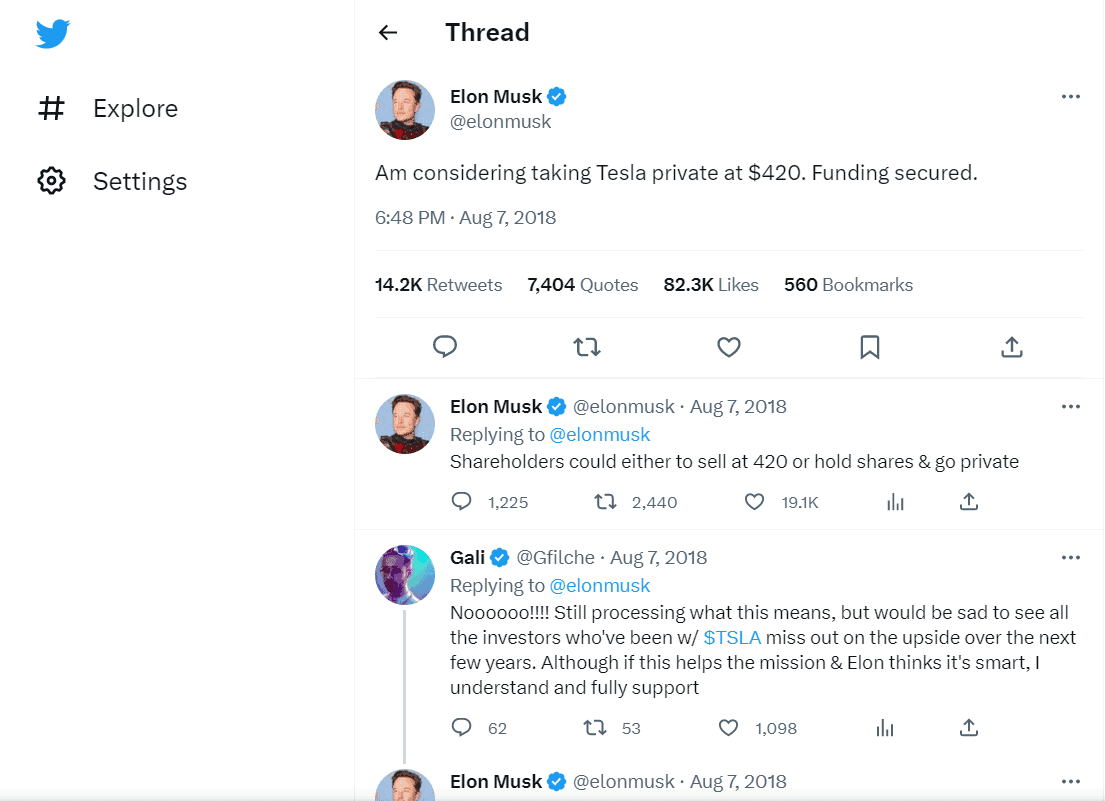Open the 7,404 Quotes list
The width and height of the screenshot is (1105, 801).
[582, 285]
